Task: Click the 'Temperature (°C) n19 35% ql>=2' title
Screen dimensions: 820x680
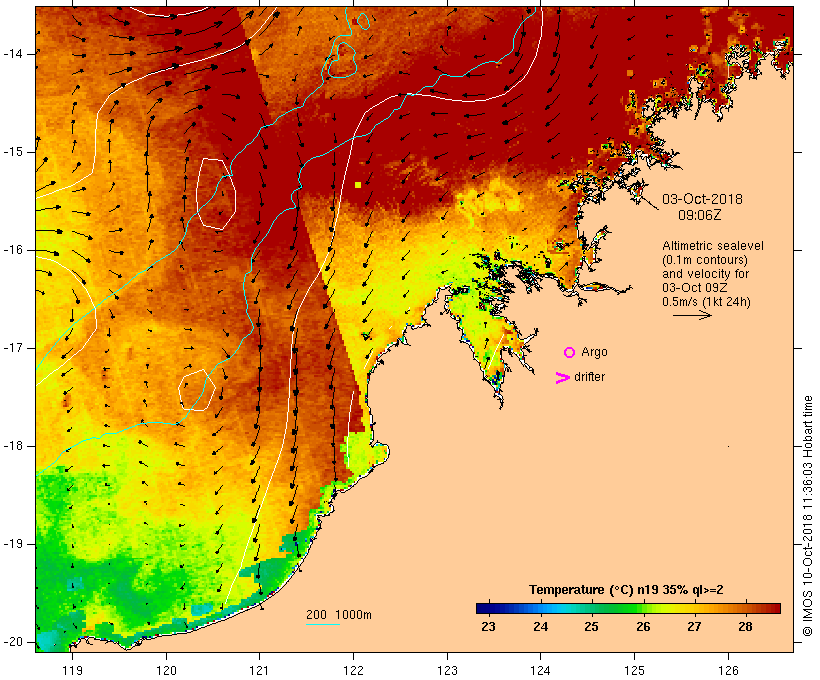Action: (626, 590)
